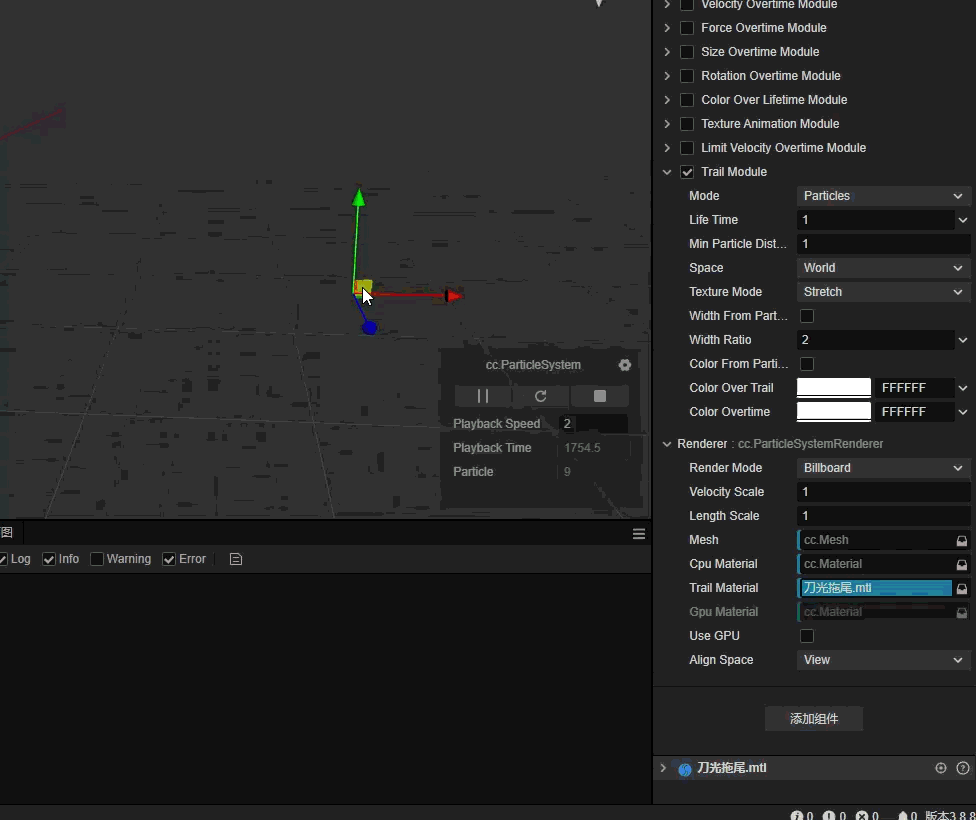Screen dimensions: 976x820
Task: Toggle Color From Particle checkbox
Action: coord(807,364)
